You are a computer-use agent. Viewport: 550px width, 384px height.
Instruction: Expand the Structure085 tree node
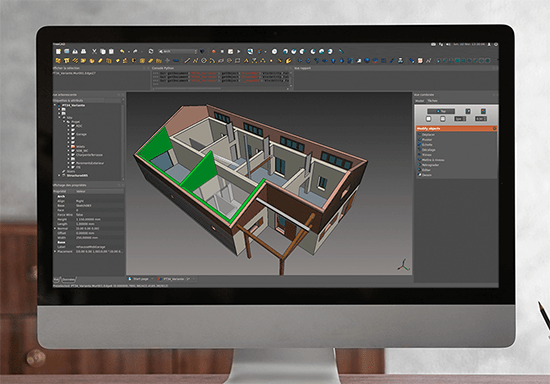(59, 175)
